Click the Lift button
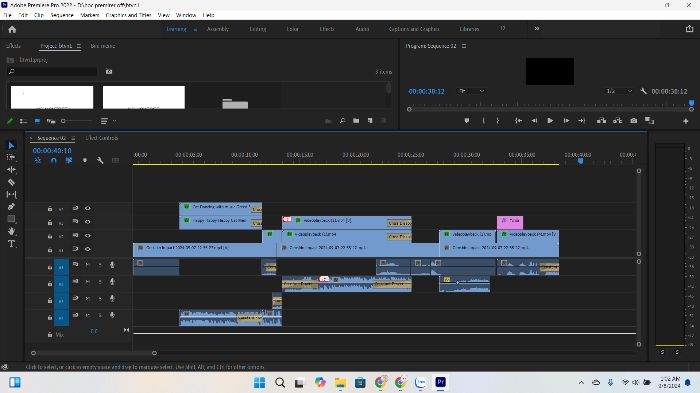Viewport: 700px width, 393px height. point(601,121)
